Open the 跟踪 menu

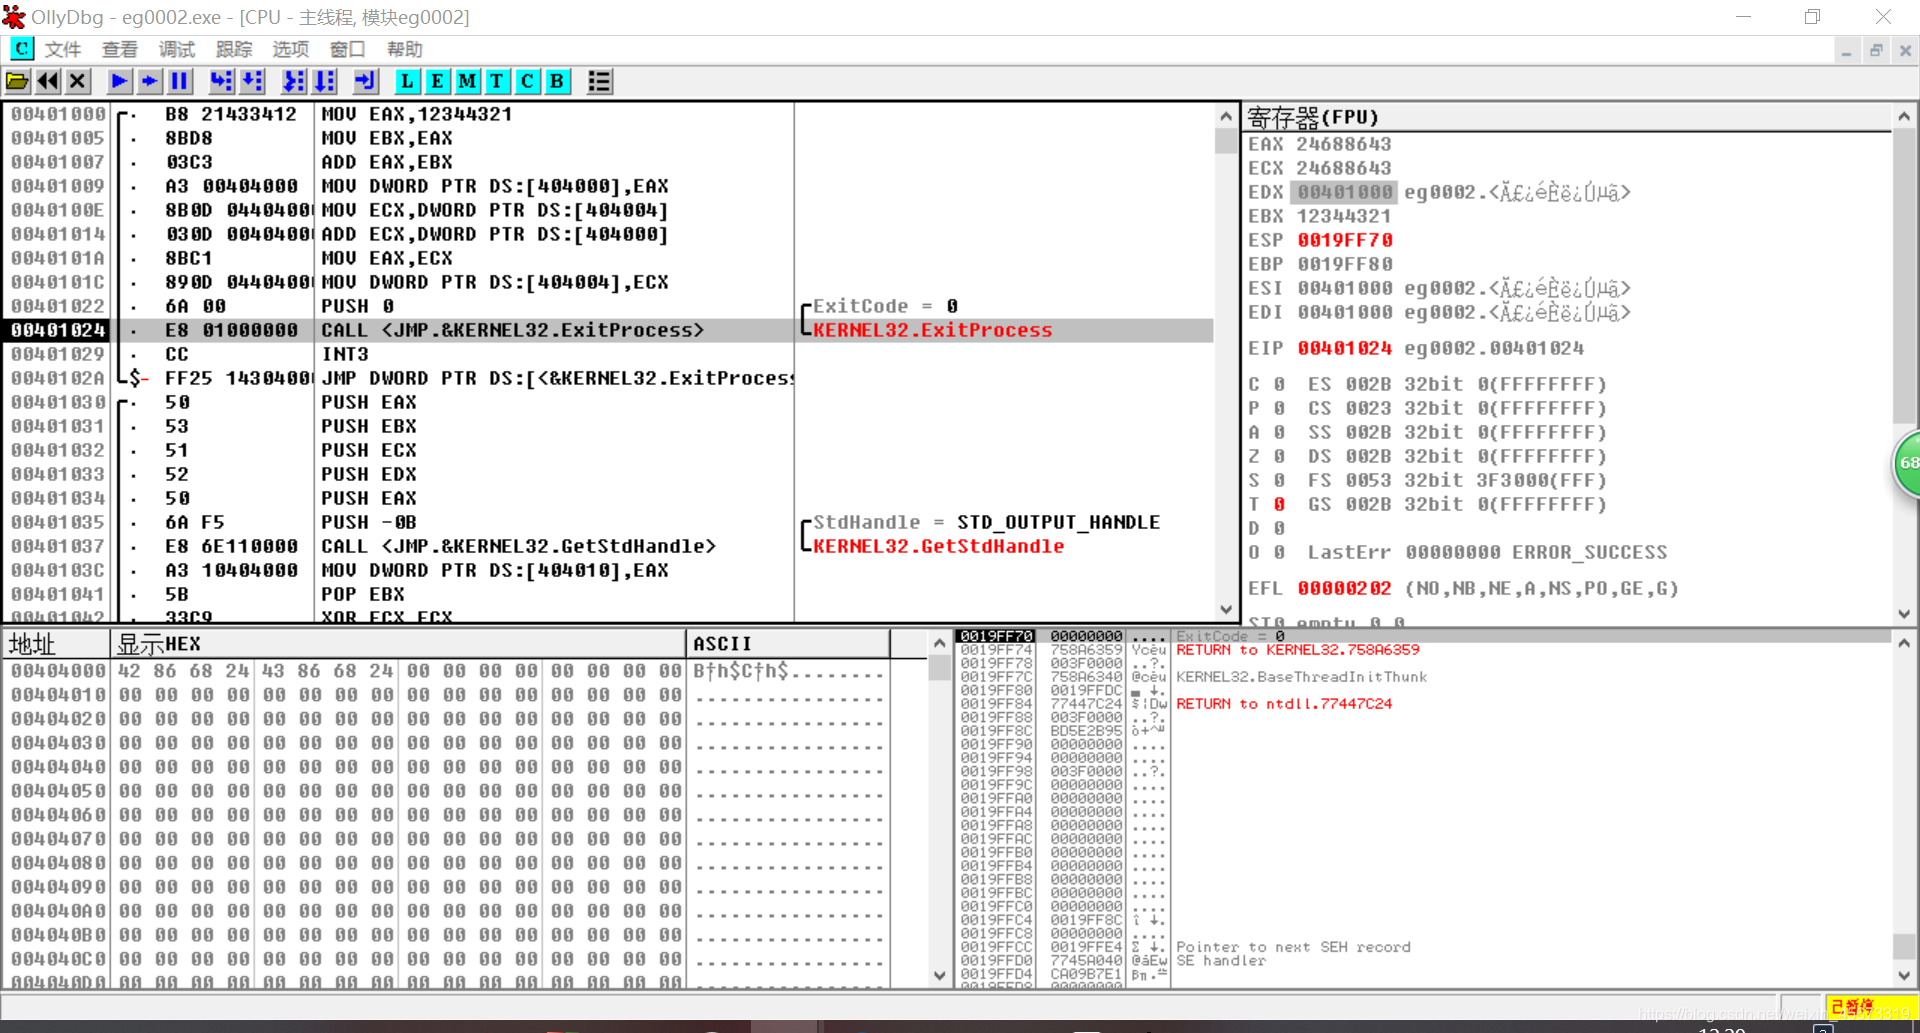coord(234,49)
